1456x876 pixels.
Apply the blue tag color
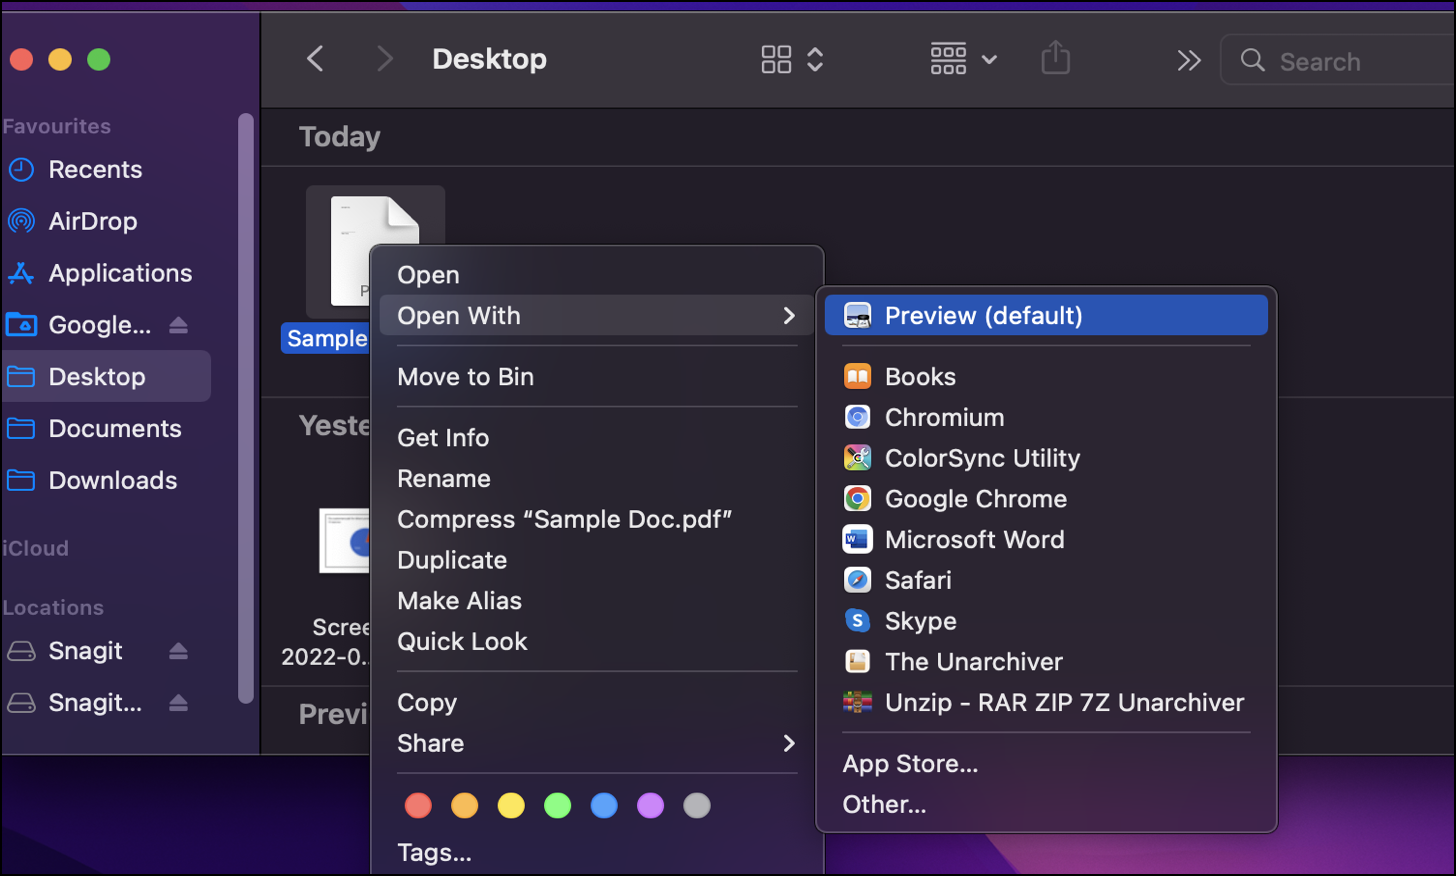tap(604, 805)
